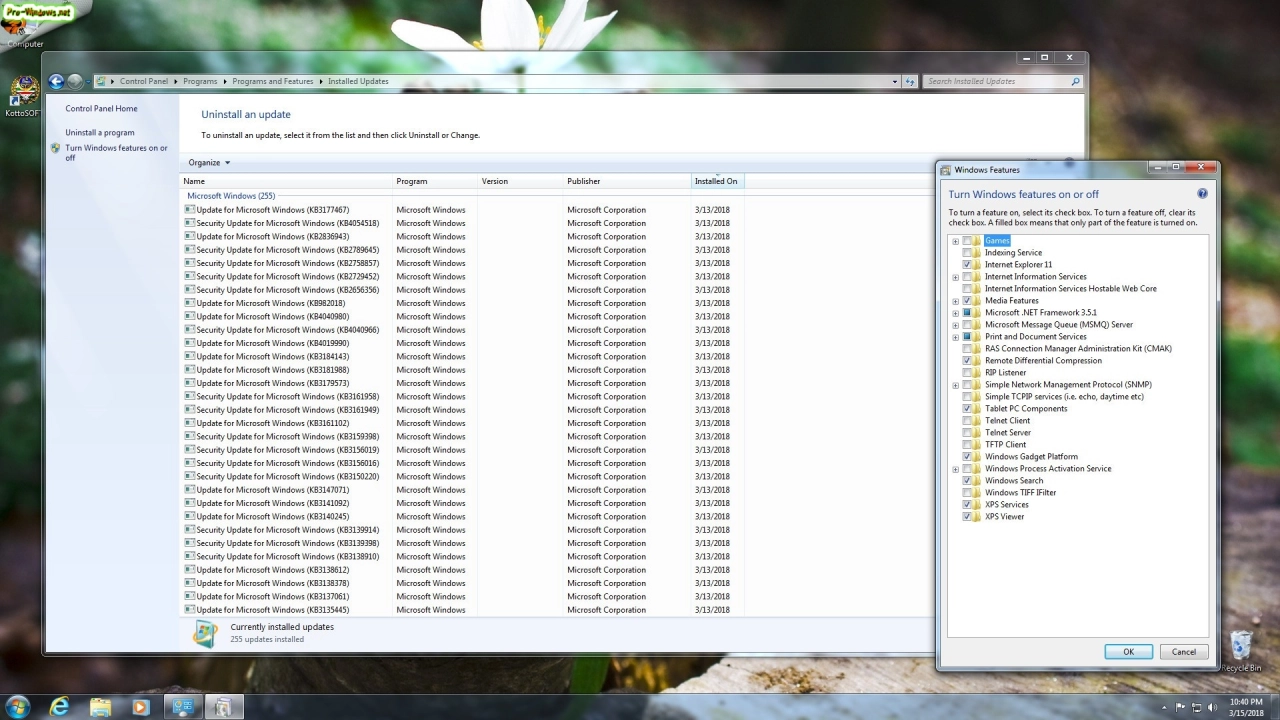
Task: Open Uninstall a program link
Action: click(x=100, y=132)
